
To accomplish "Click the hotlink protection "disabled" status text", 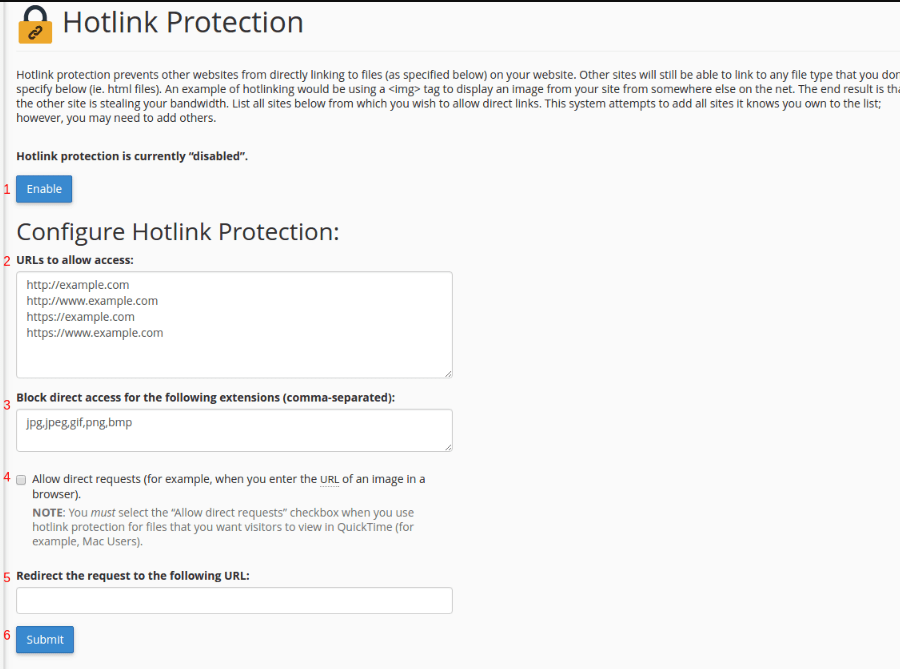I will pos(132,156).
